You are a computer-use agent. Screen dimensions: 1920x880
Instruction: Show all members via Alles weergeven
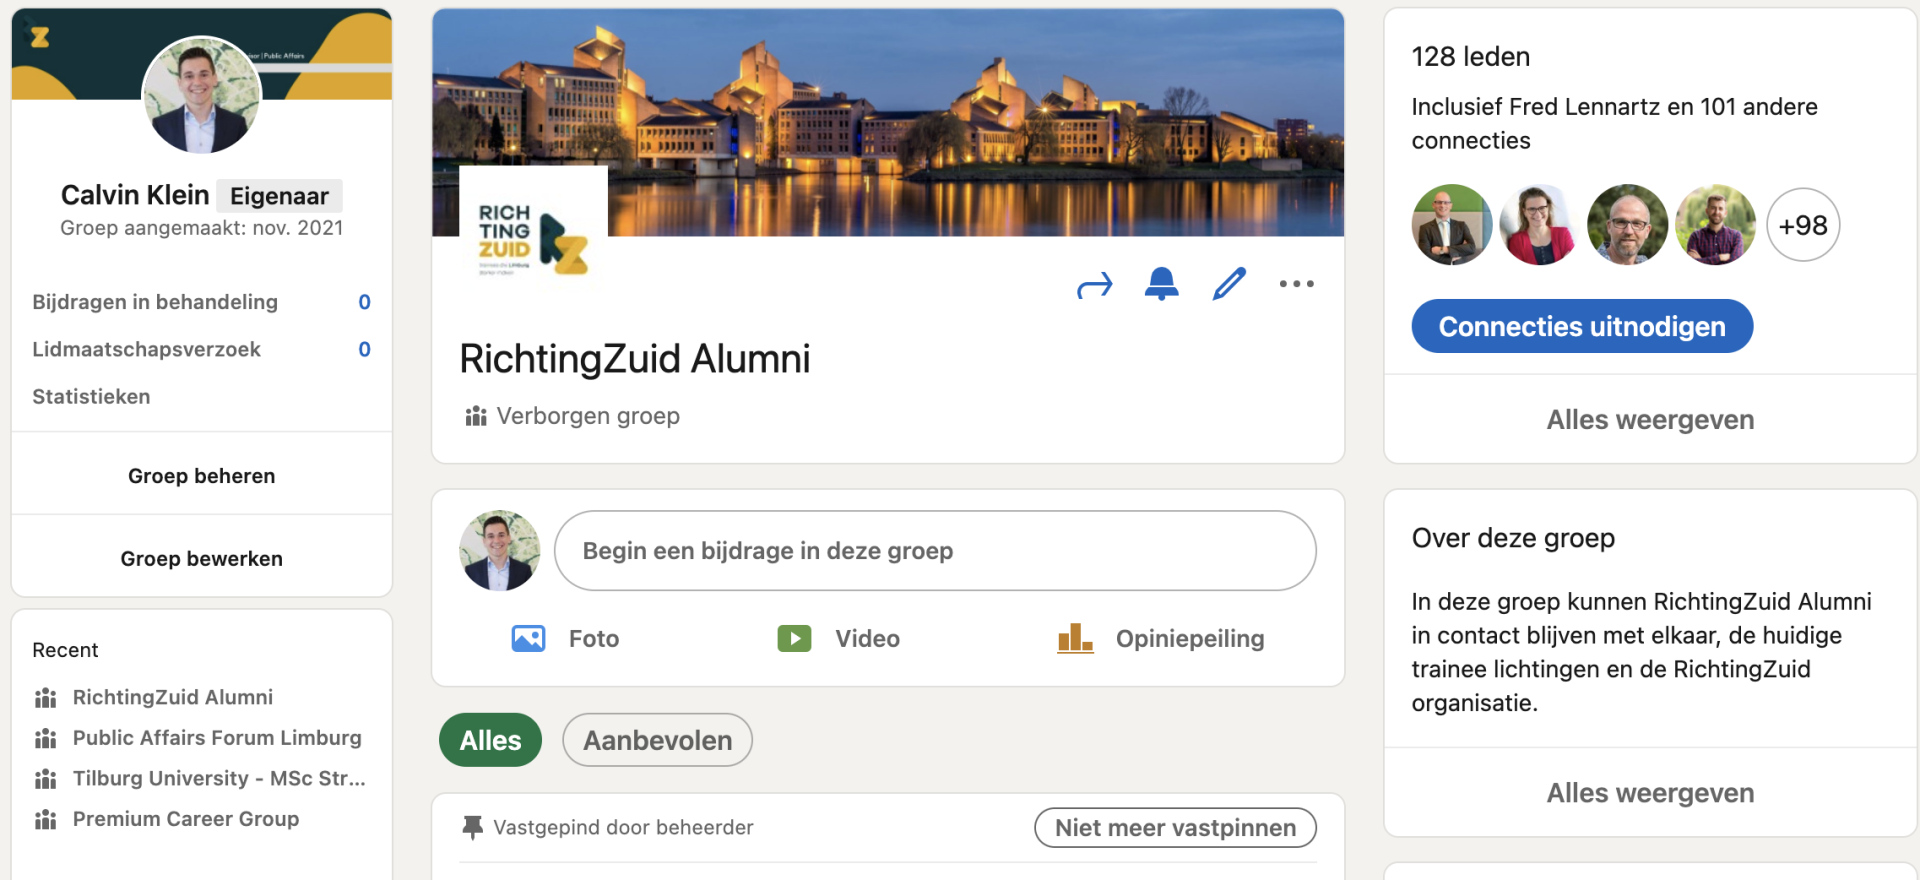(1650, 420)
